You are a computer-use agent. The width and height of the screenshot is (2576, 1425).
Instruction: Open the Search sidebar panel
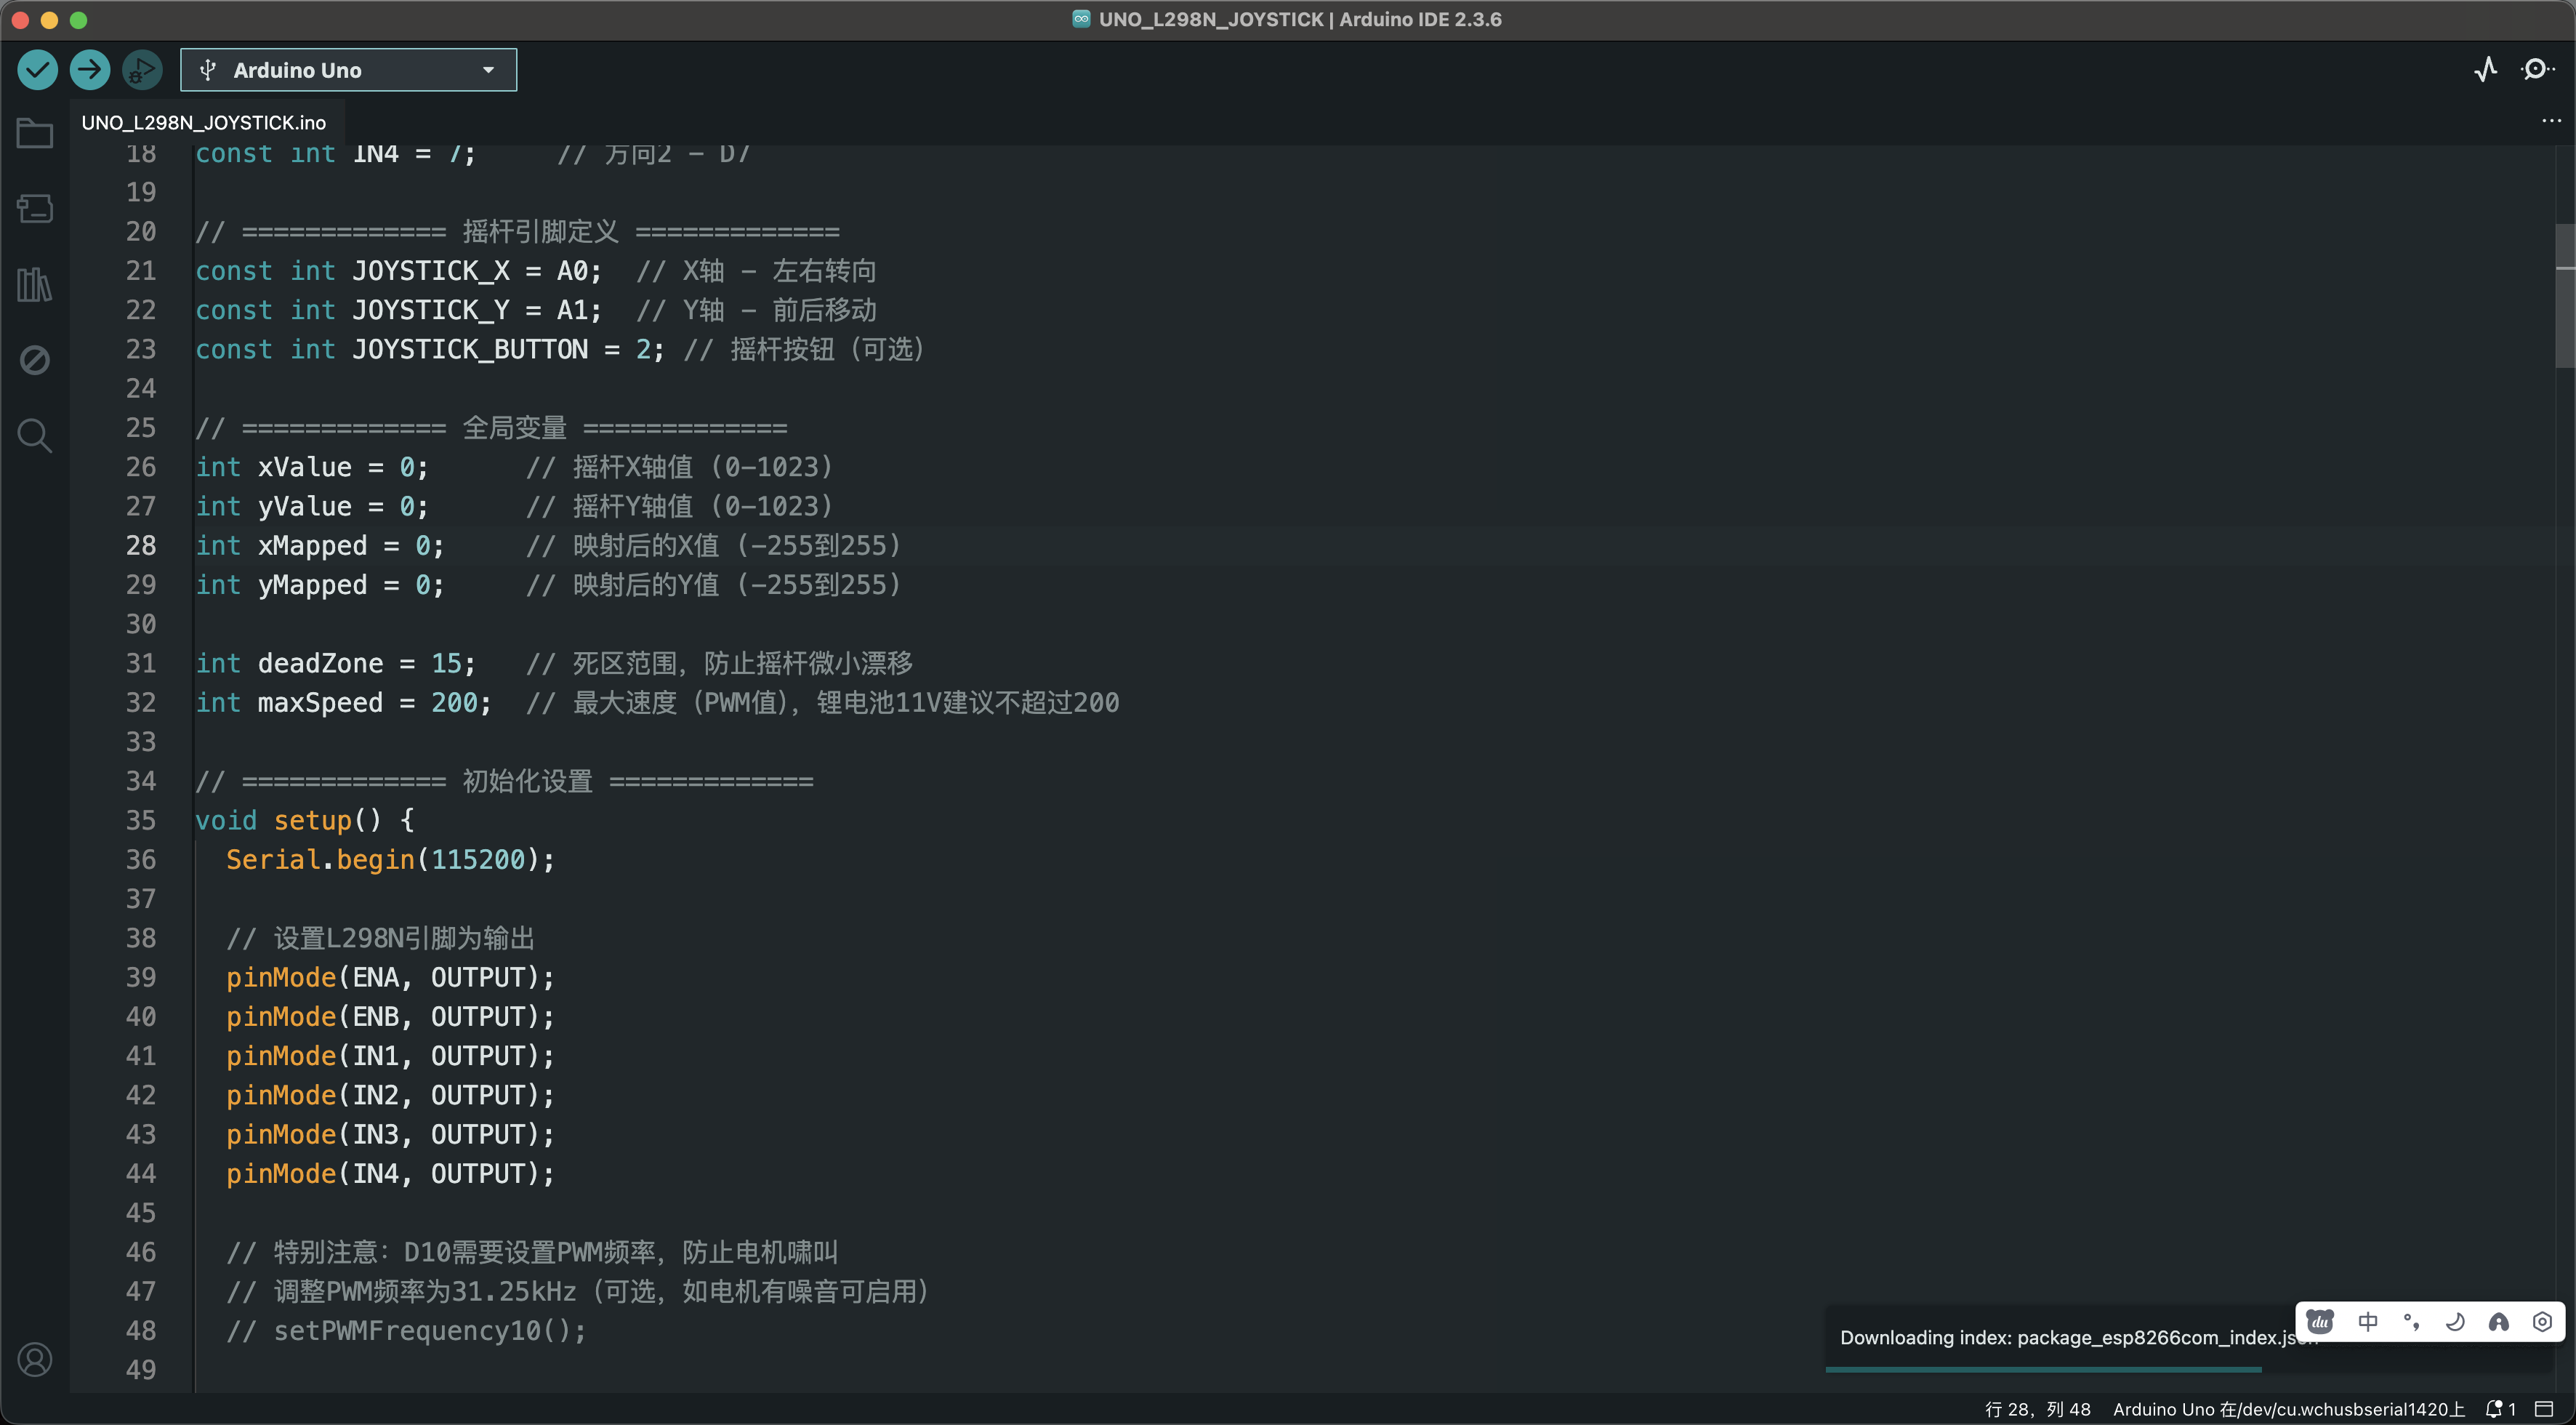tap(35, 436)
